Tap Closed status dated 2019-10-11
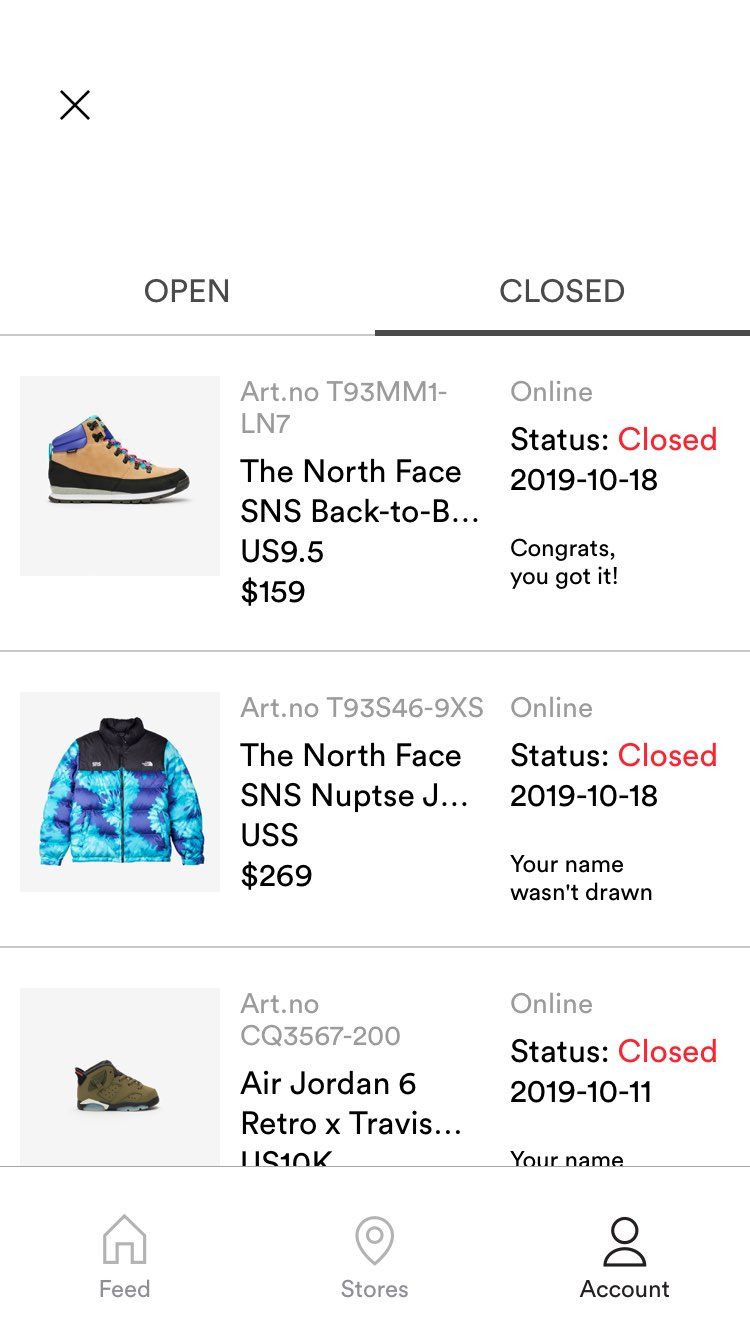This screenshot has height=1334, width=750. click(x=667, y=1051)
